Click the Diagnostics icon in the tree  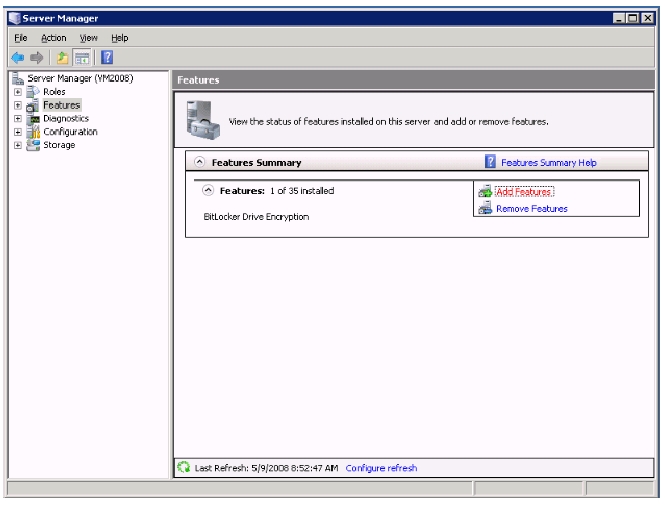pyautogui.click(x=33, y=118)
